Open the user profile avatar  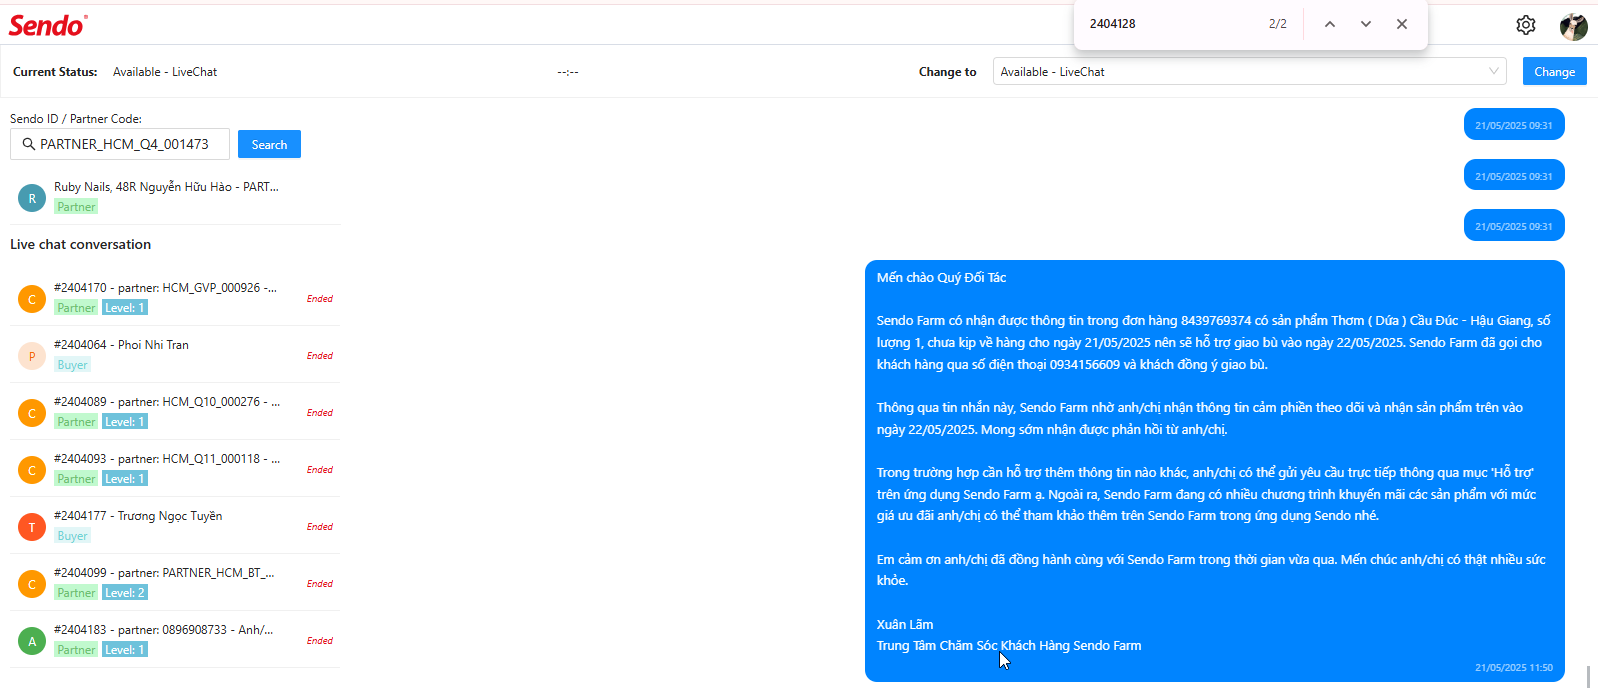pyautogui.click(x=1574, y=26)
